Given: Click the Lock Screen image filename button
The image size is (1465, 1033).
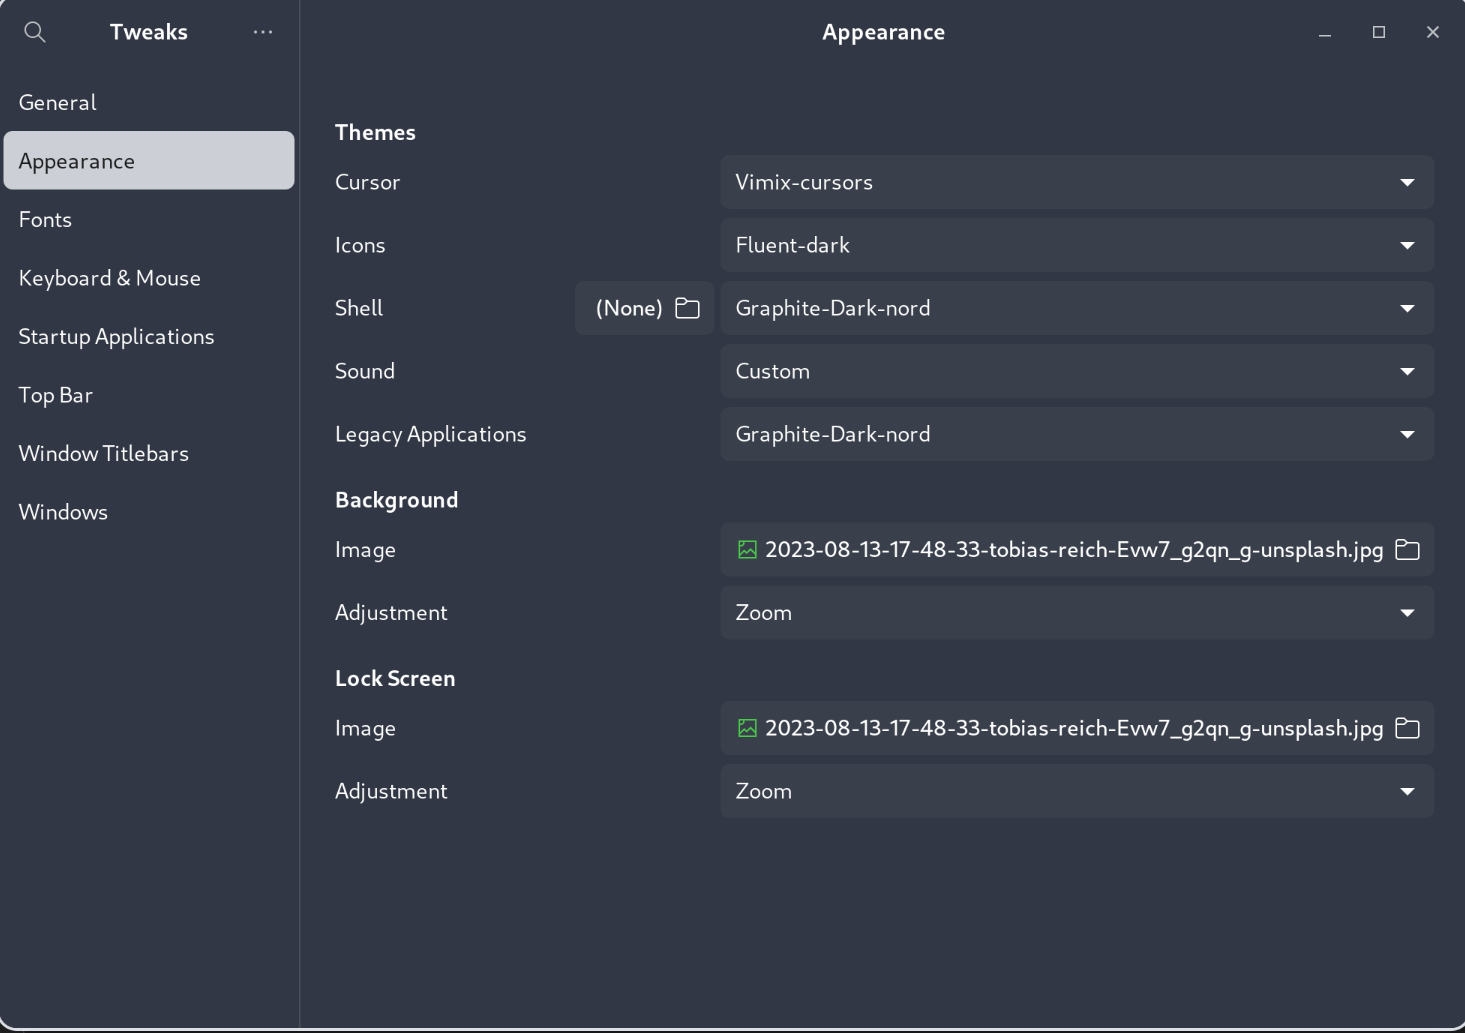Looking at the screenshot, I should [1073, 728].
